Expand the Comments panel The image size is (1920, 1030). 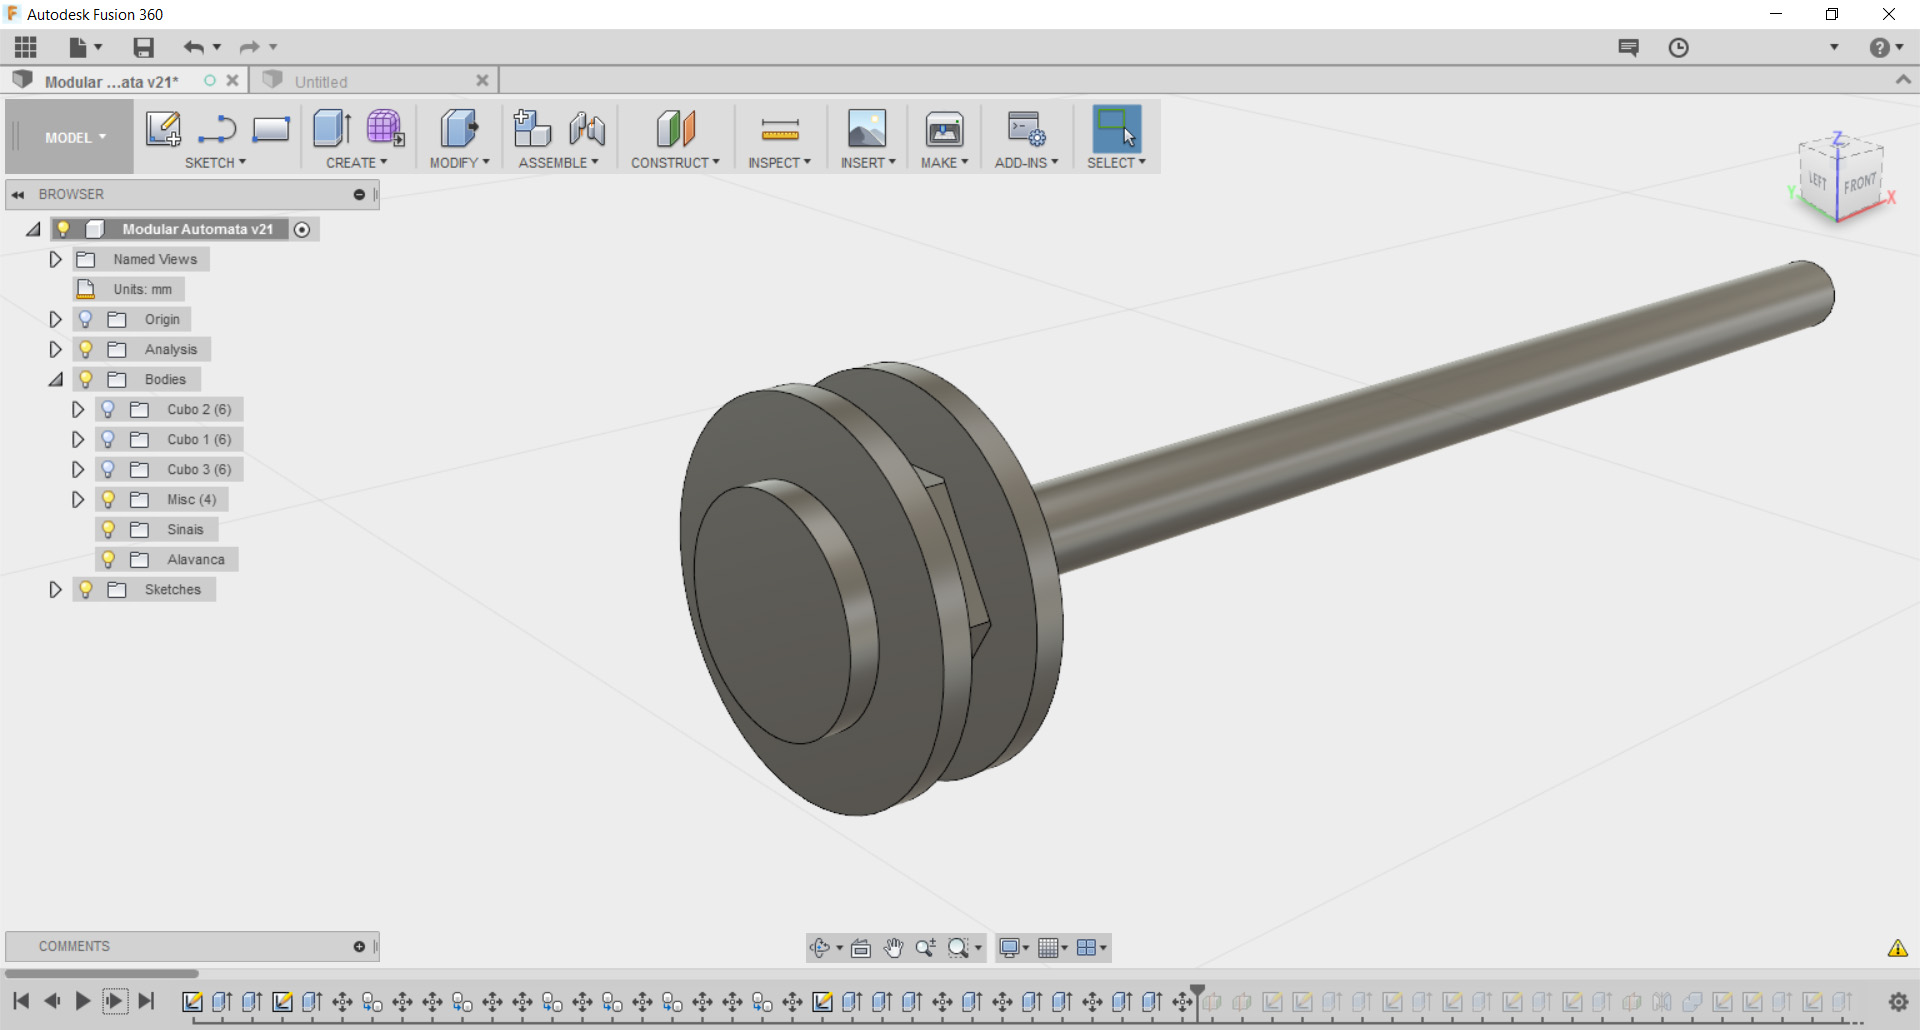pos(359,946)
